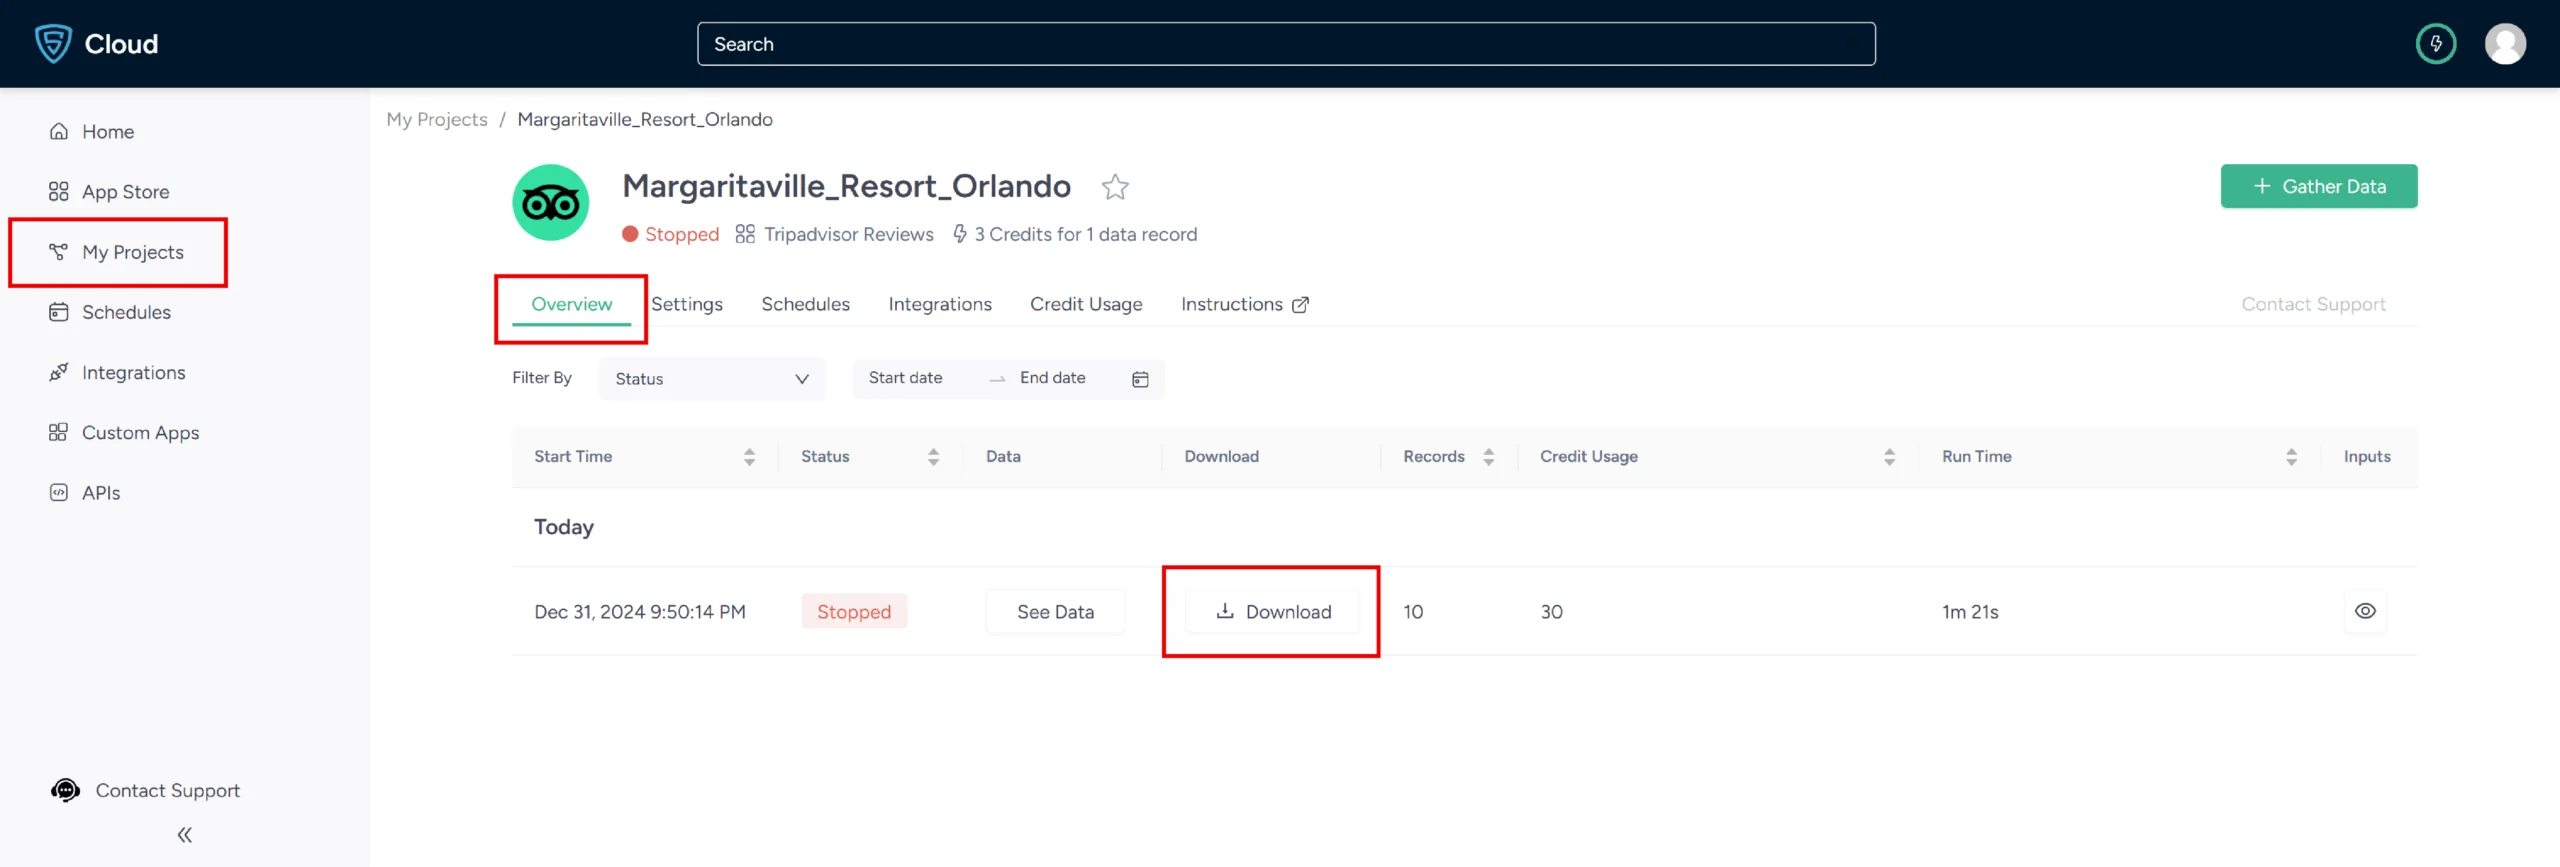Sort by Records column arrows
The width and height of the screenshot is (2560, 867).
[x=1489, y=457]
